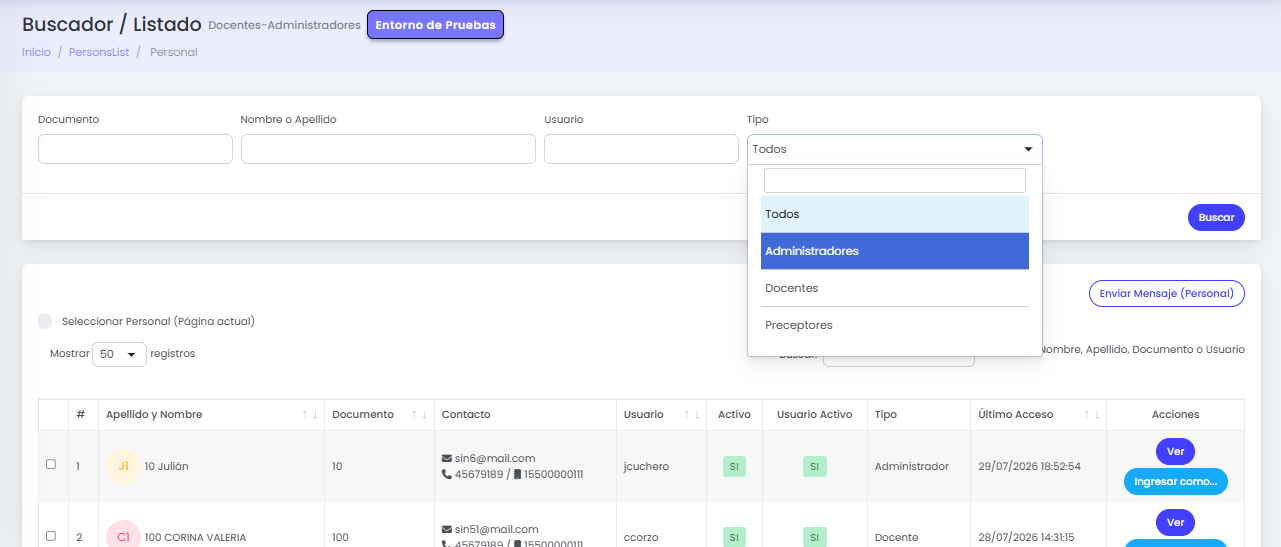Click the name 10 Julián
This screenshot has height=547, width=1281.
(166, 466)
